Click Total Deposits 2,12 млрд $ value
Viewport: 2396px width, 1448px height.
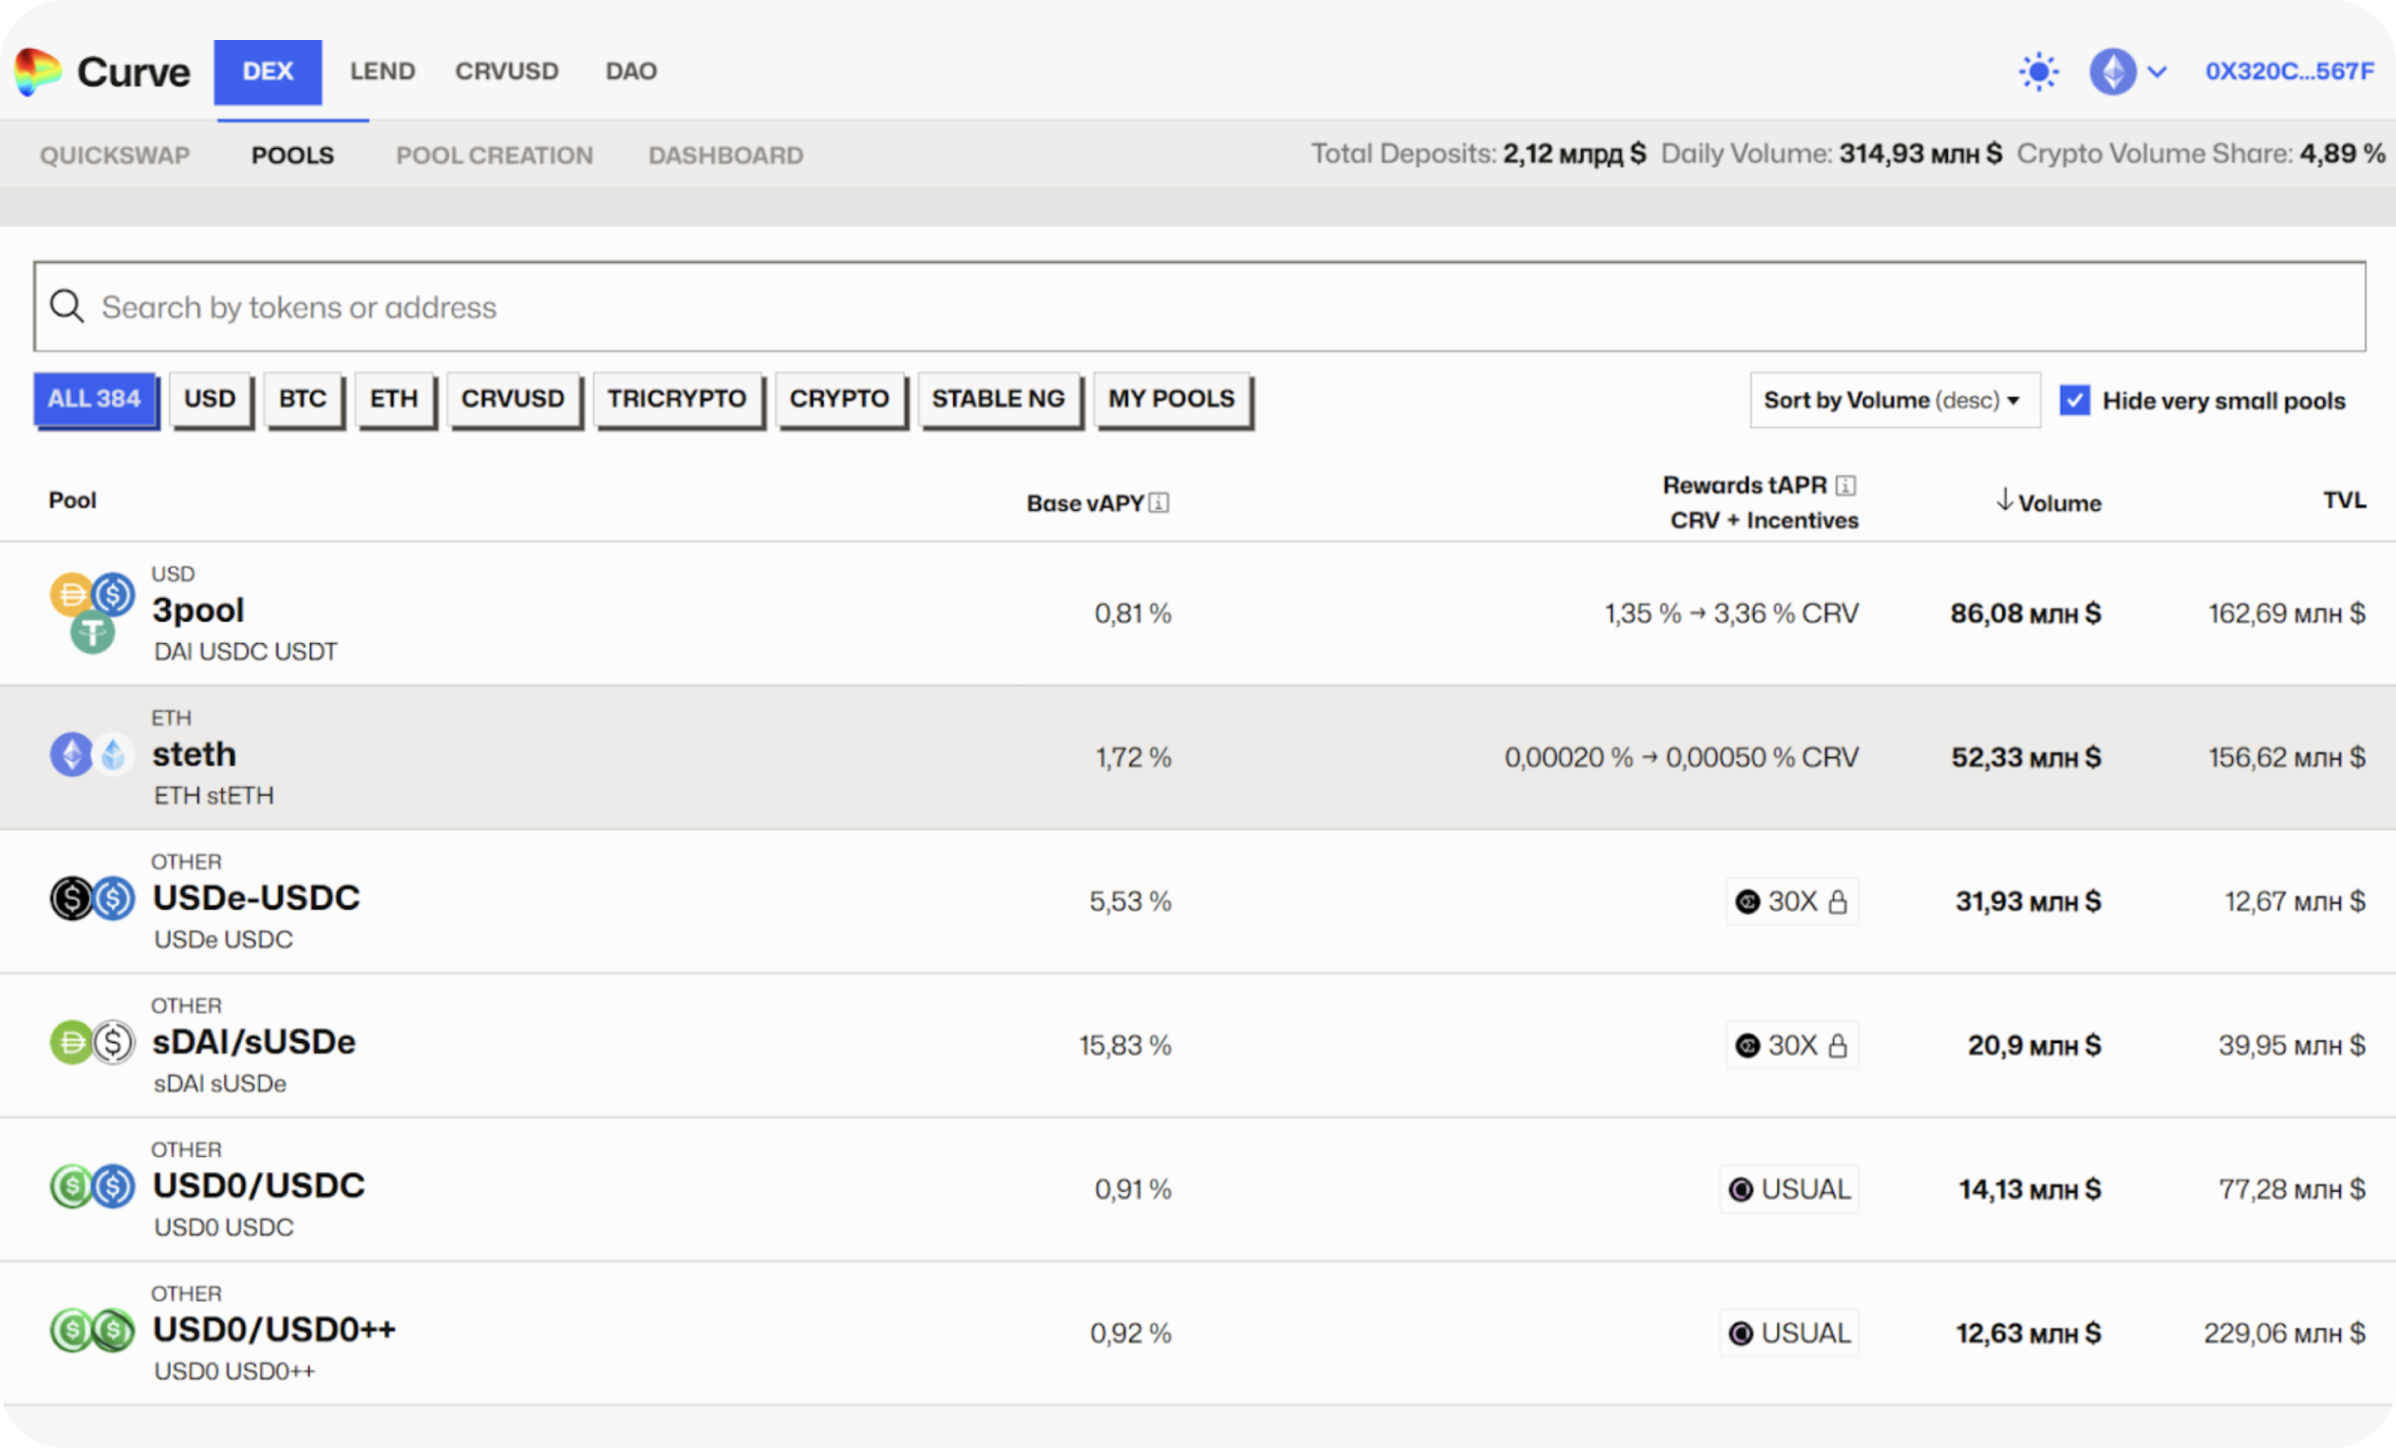[1574, 154]
